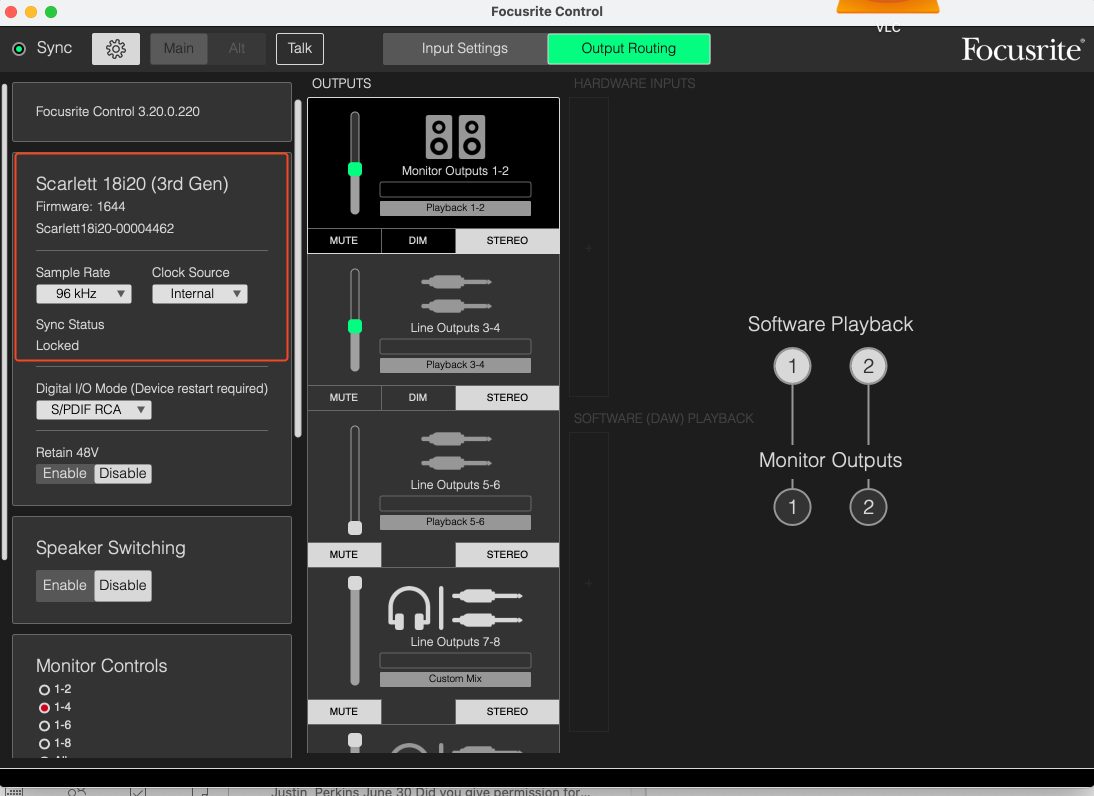Viewport: 1094px width, 796px height.
Task: Select the Line Outputs 3-4 jack icon
Action: [x=456, y=294]
